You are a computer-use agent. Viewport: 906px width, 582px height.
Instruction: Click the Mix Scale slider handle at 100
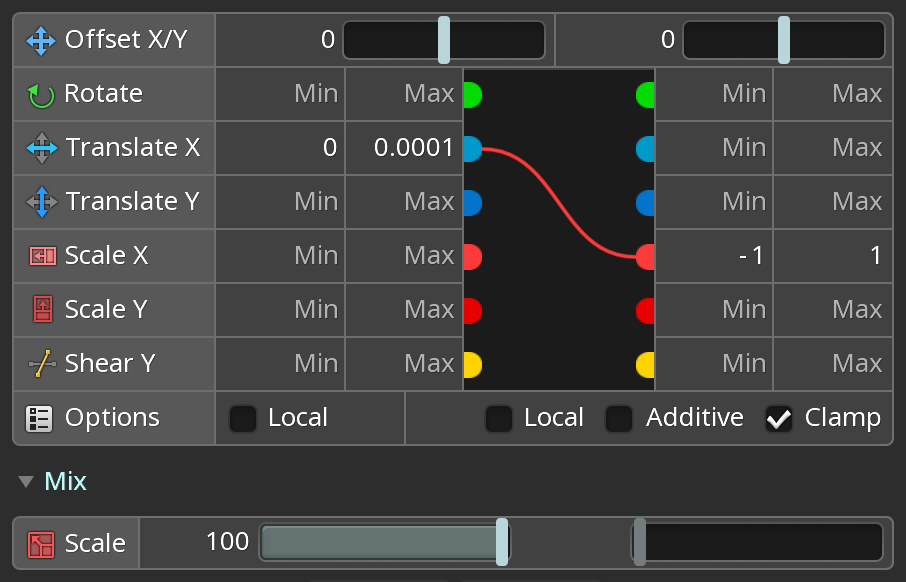pyautogui.click(x=502, y=542)
